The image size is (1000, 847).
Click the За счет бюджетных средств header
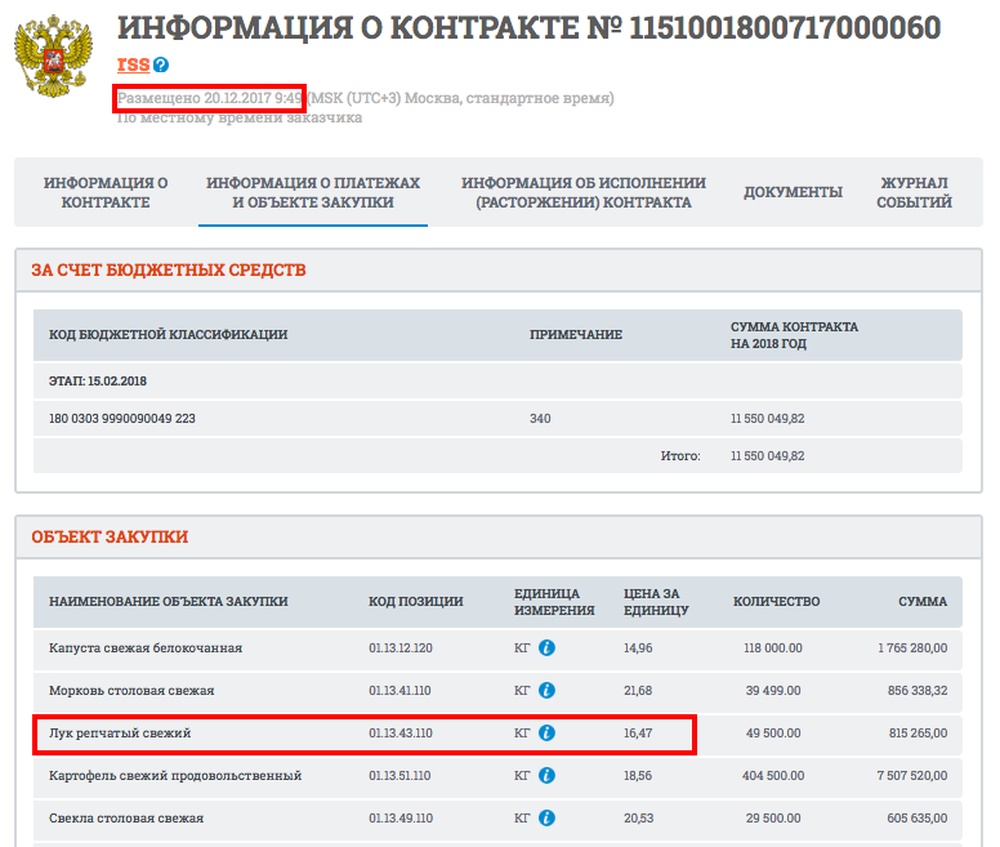tap(168, 270)
